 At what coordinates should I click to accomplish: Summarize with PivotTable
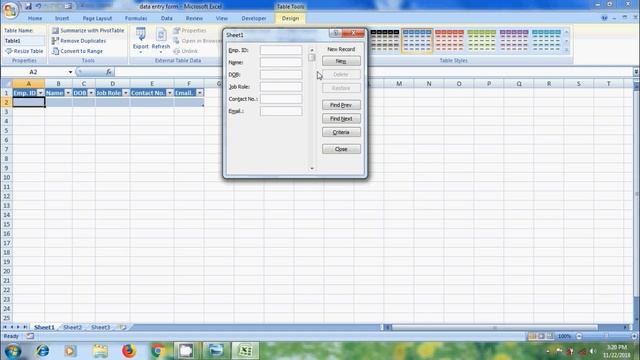click(x=88, y=31)
